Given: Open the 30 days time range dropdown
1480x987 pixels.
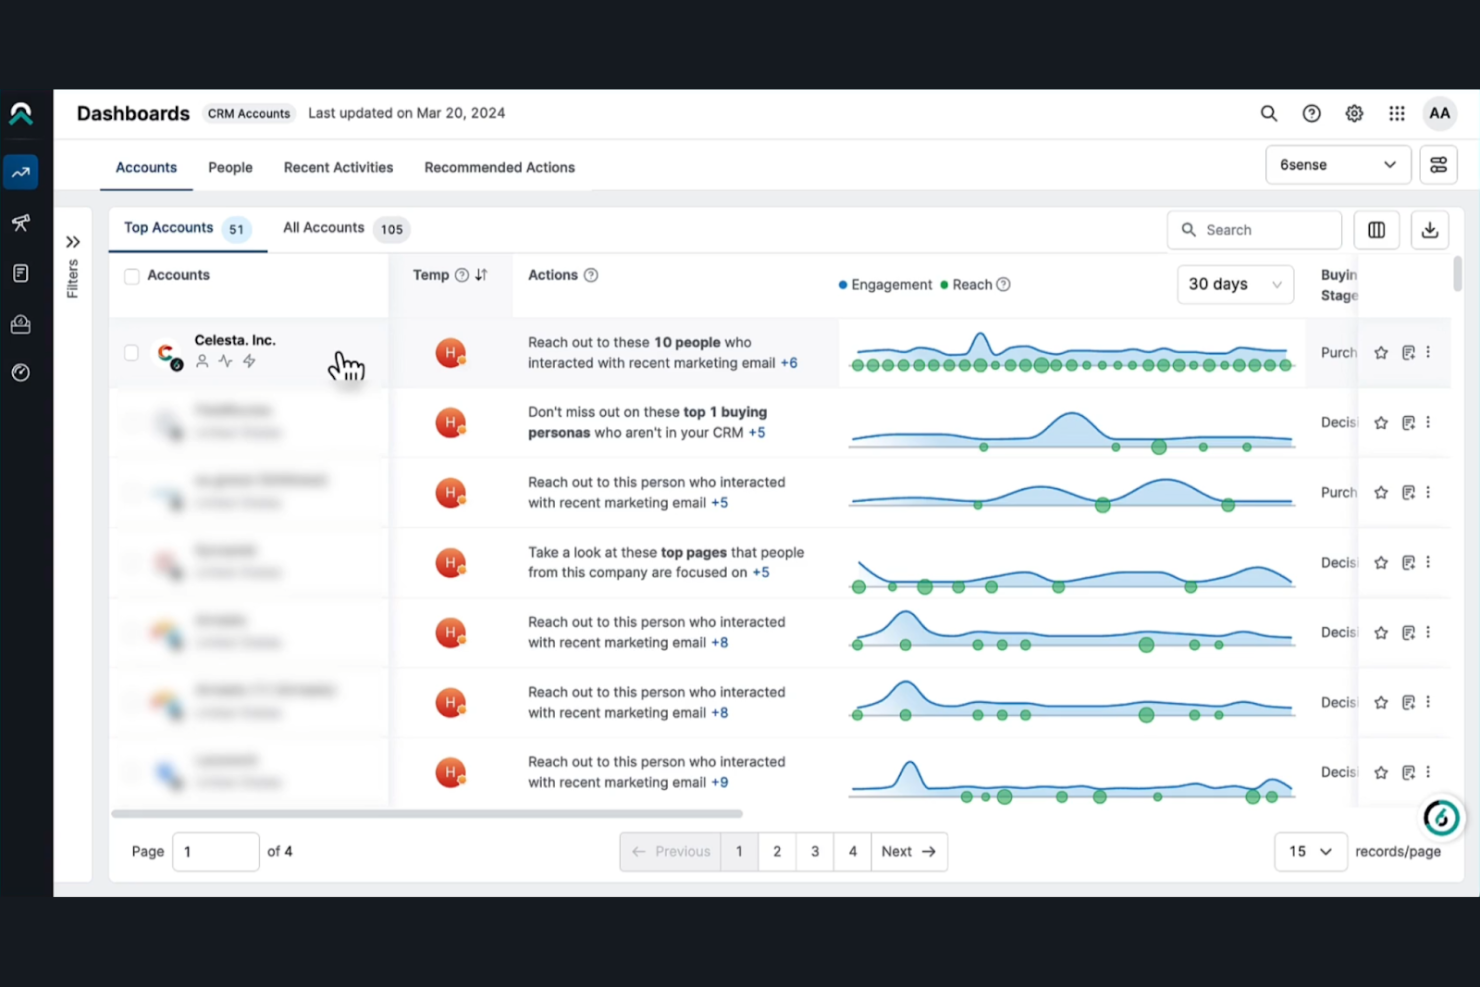Looking at the screenshot, I should coord(1235,284).
